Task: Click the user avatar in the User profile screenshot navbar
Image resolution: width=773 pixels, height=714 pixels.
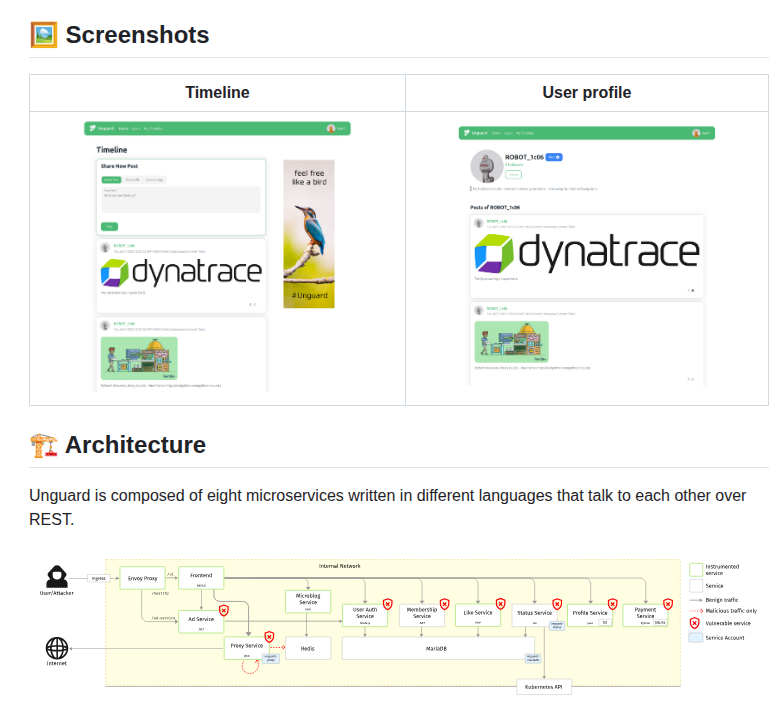Action: pos(696,133)
